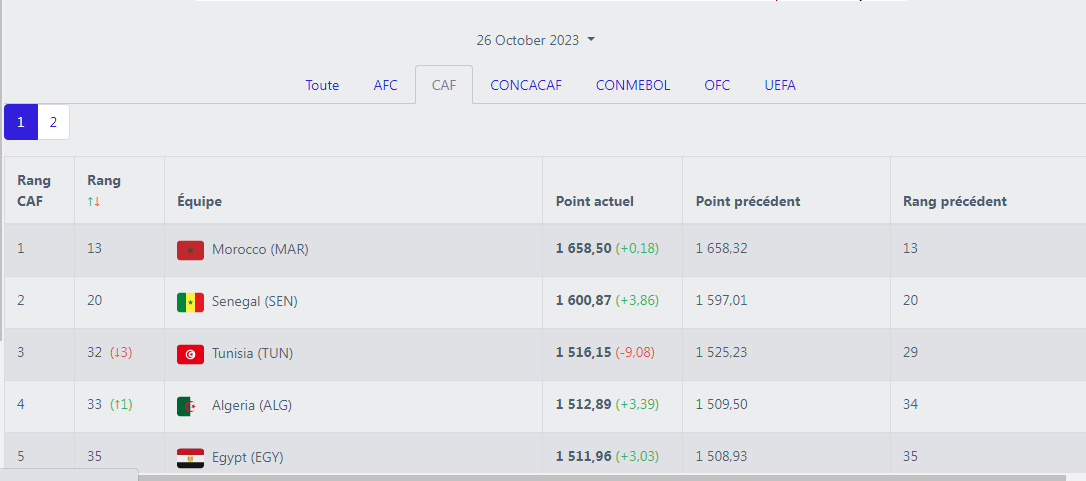Click the Point actuel column header

(x=594, y=201)
